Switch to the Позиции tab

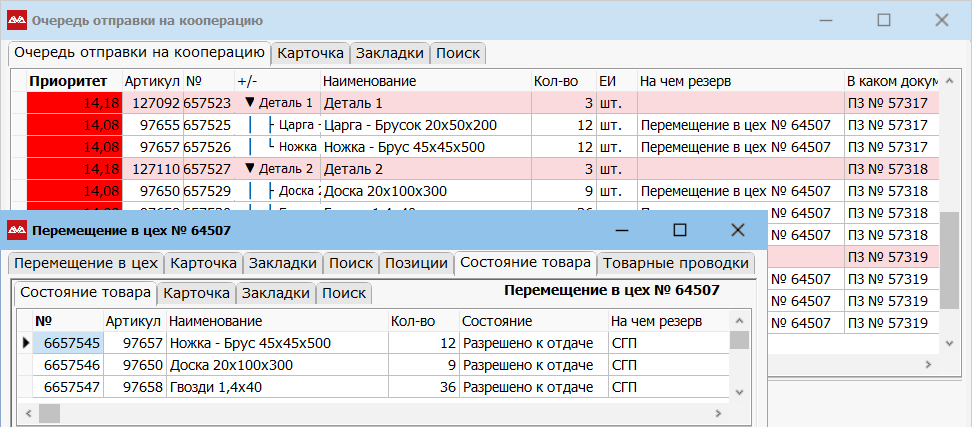point(415,264)
